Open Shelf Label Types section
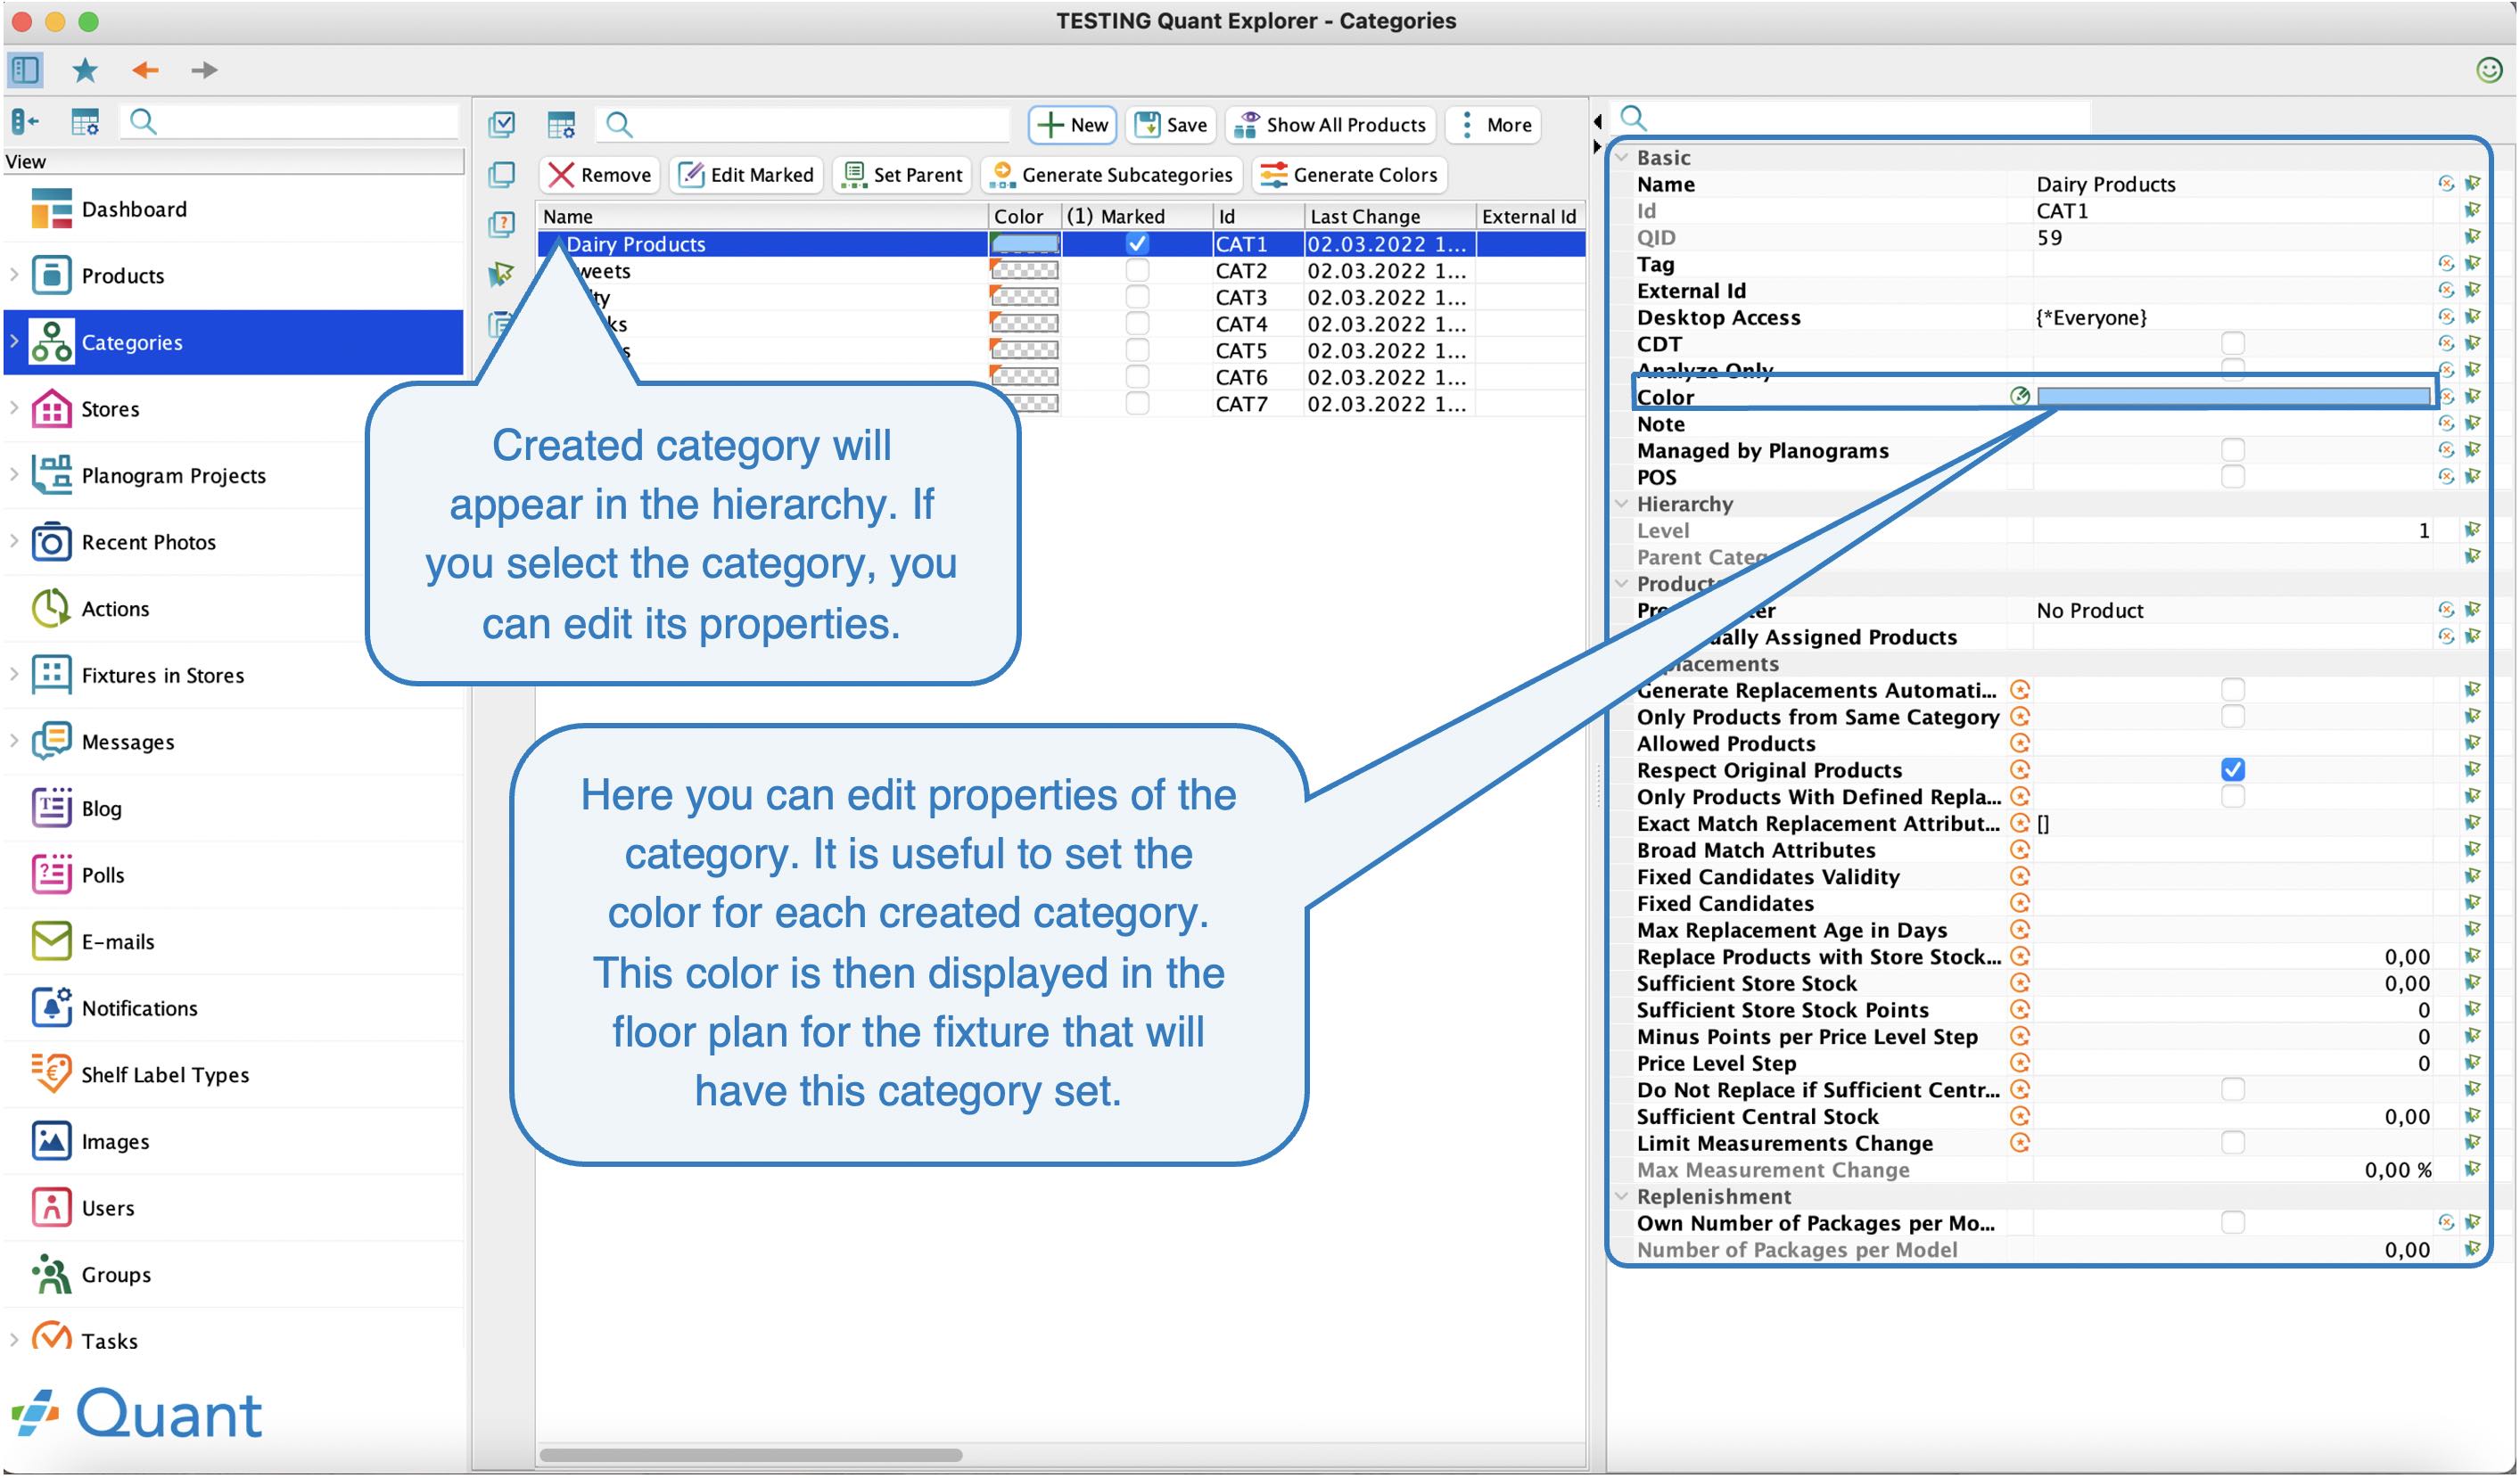 click(164, 1074)
